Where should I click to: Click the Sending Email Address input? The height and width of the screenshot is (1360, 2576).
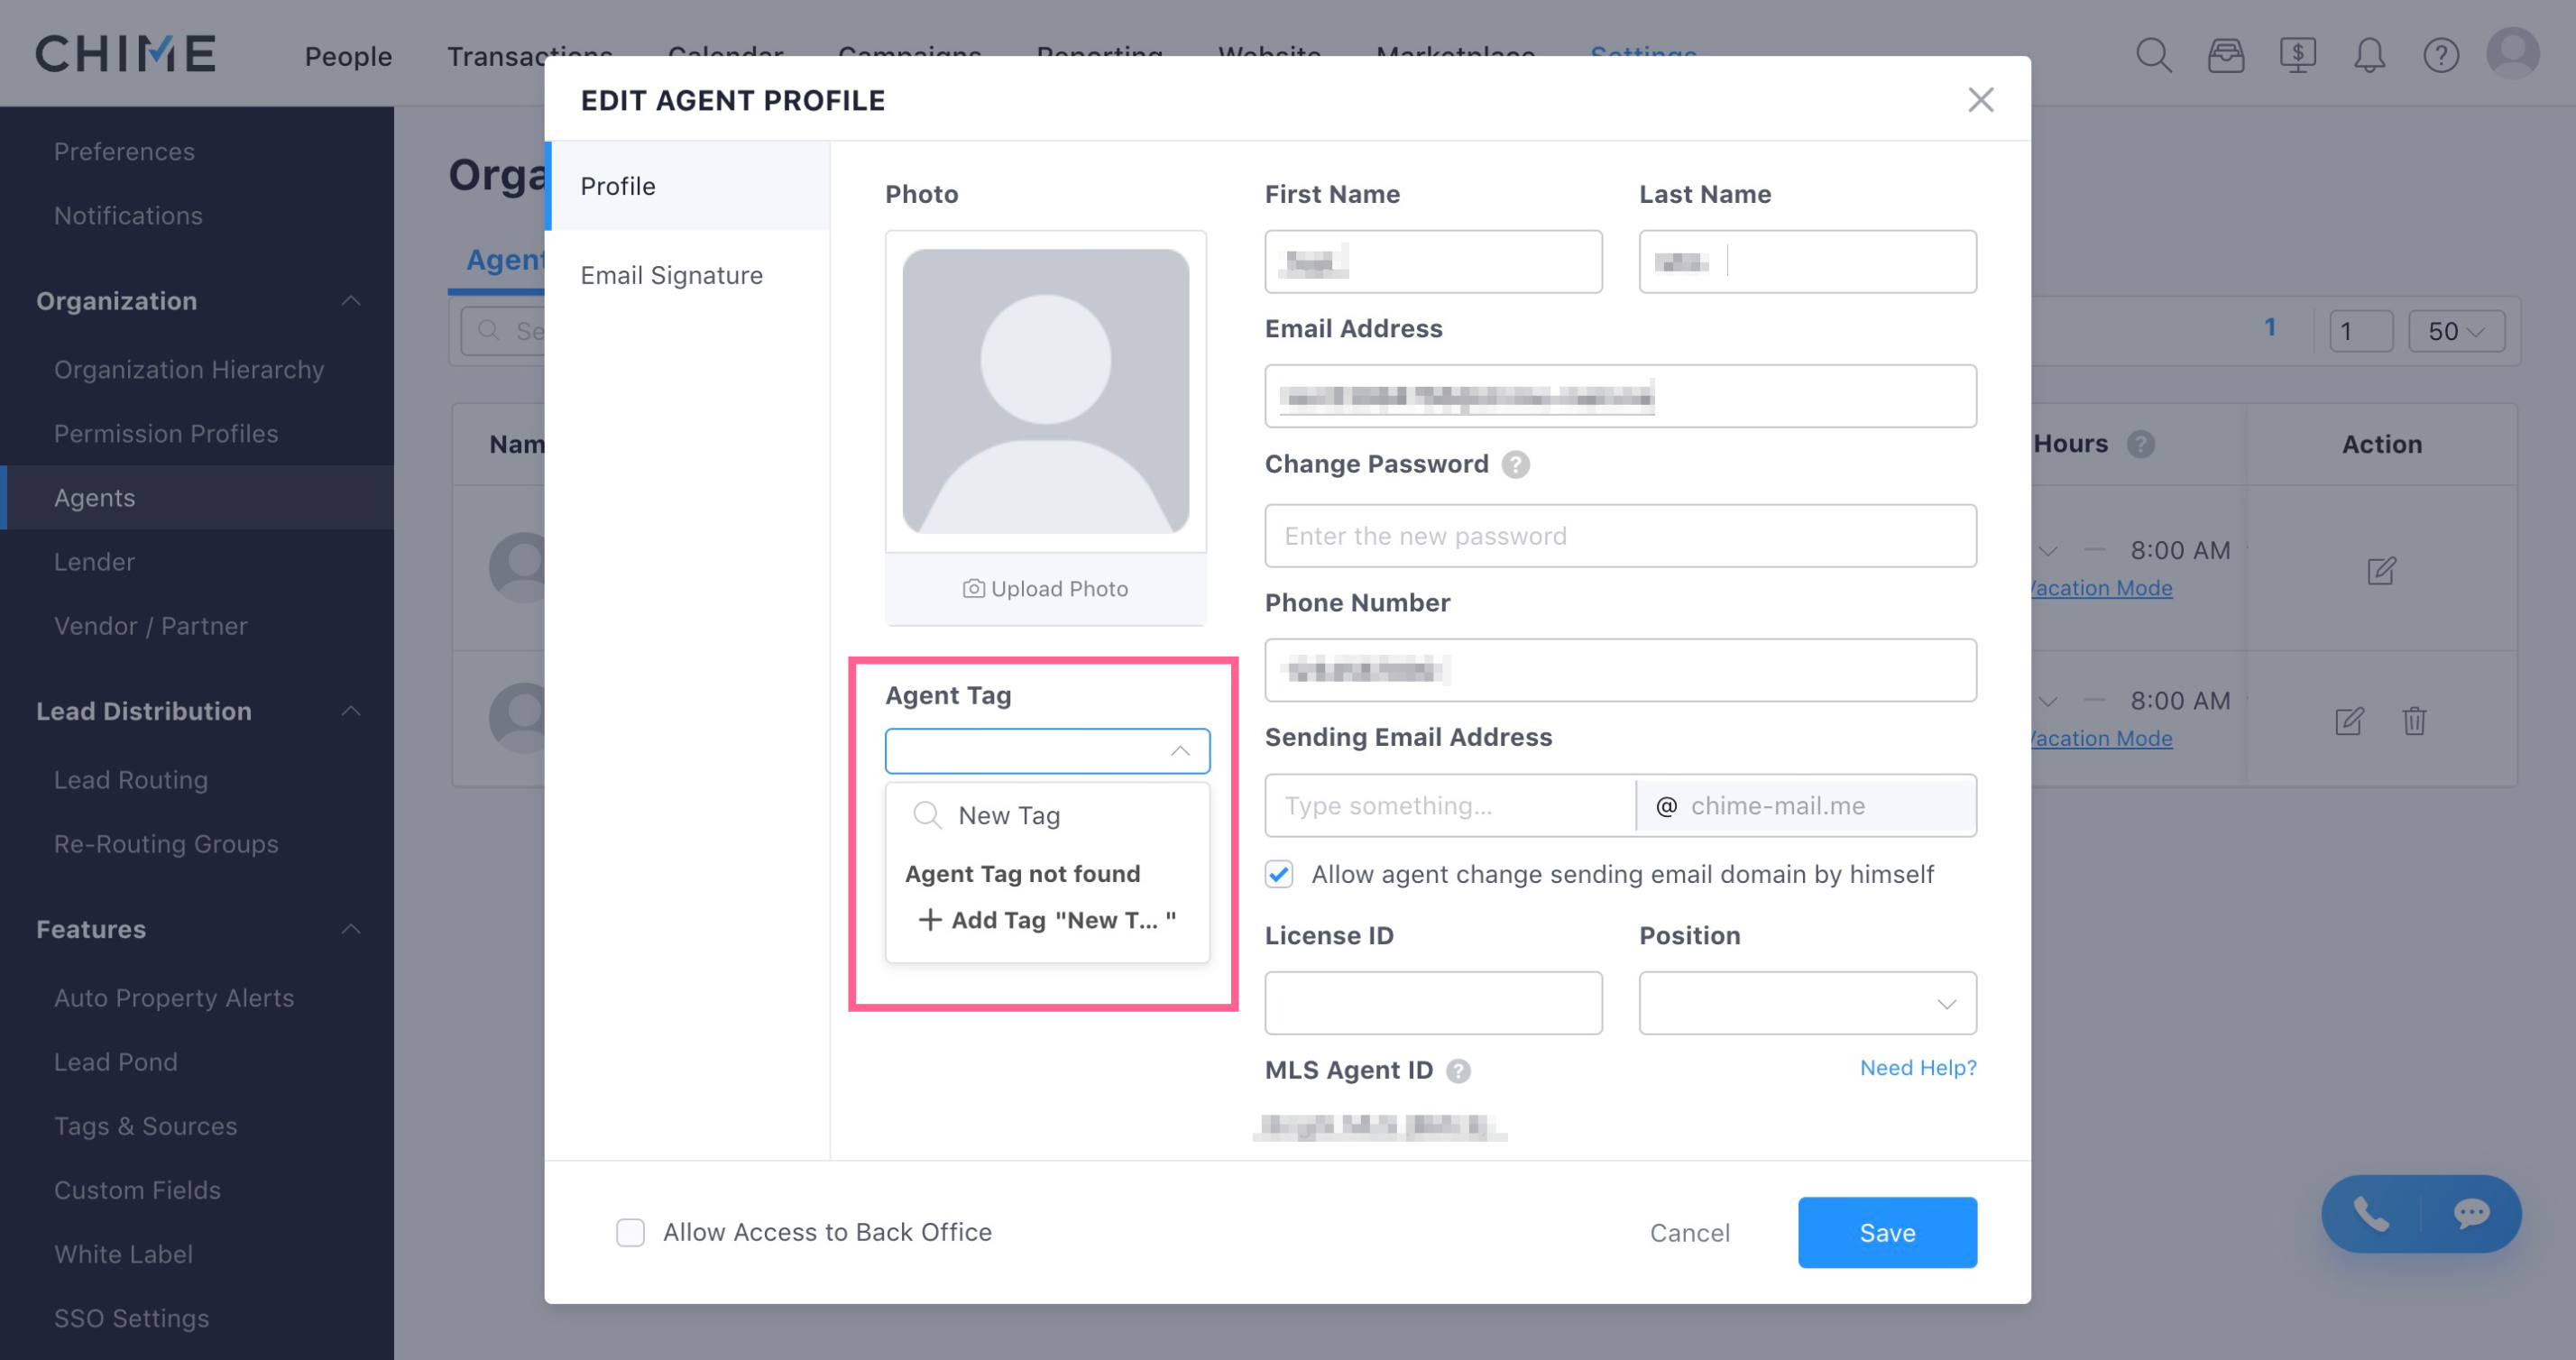(1450, 805)
